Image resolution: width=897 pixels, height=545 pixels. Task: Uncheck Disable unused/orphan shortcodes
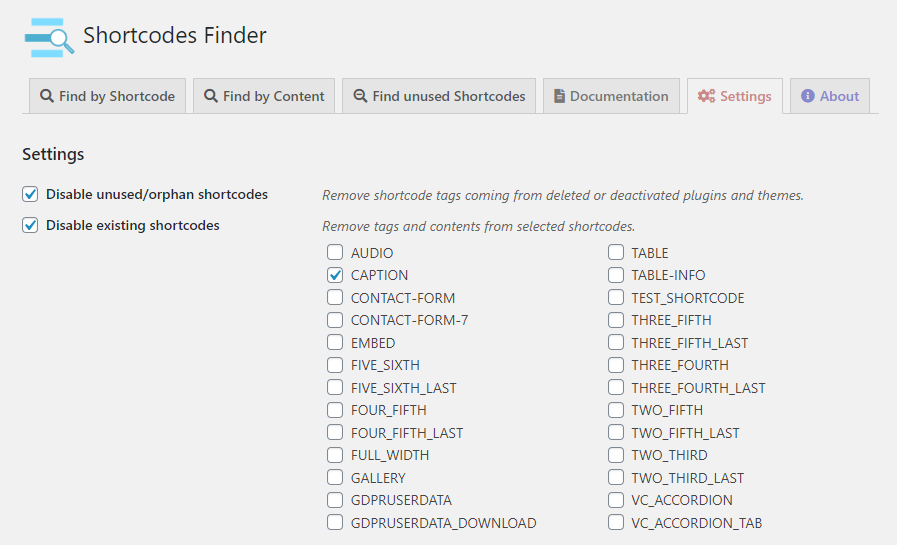coord(30,194)
